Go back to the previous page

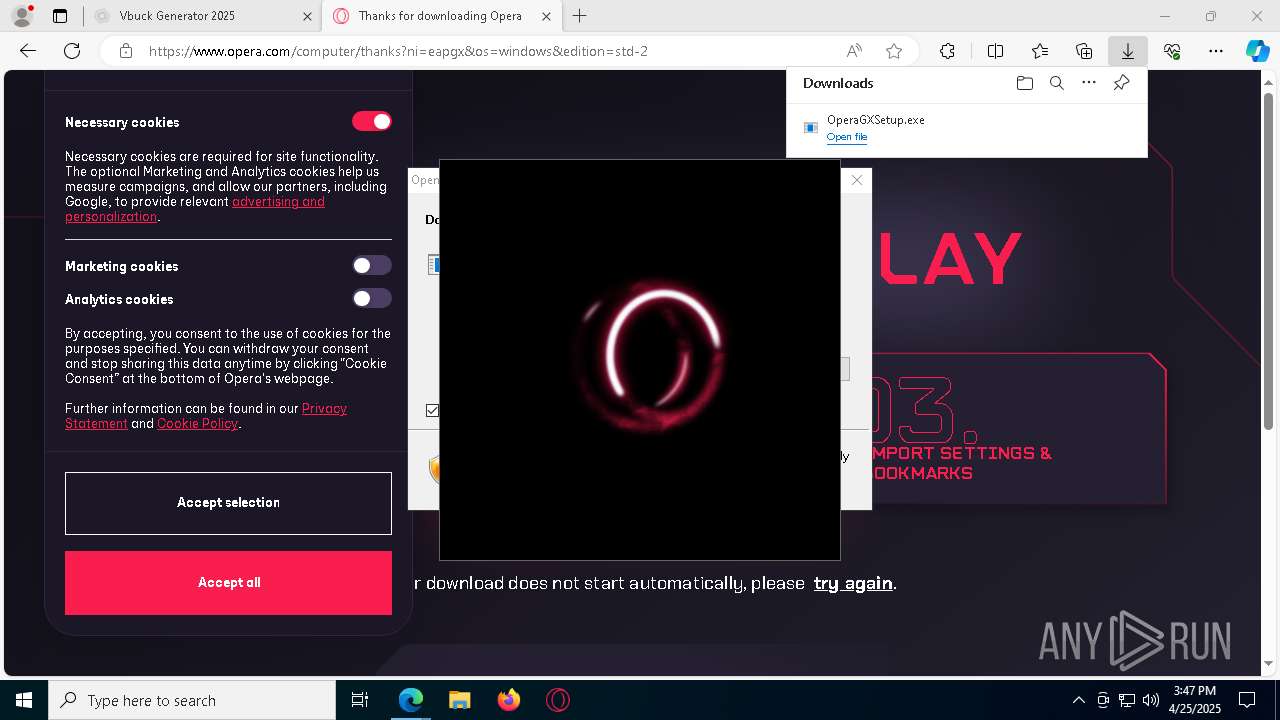coord(28,51)
